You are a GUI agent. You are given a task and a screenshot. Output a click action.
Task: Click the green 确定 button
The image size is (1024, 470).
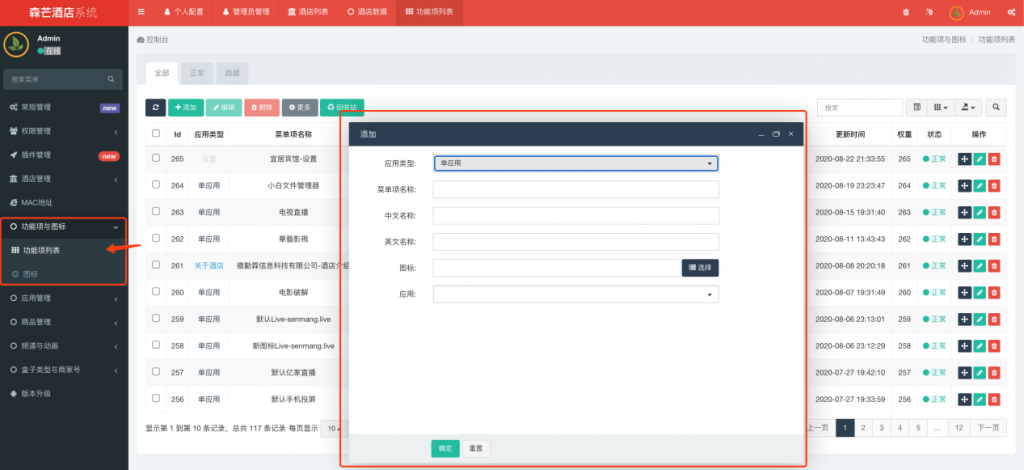[445, 448]
